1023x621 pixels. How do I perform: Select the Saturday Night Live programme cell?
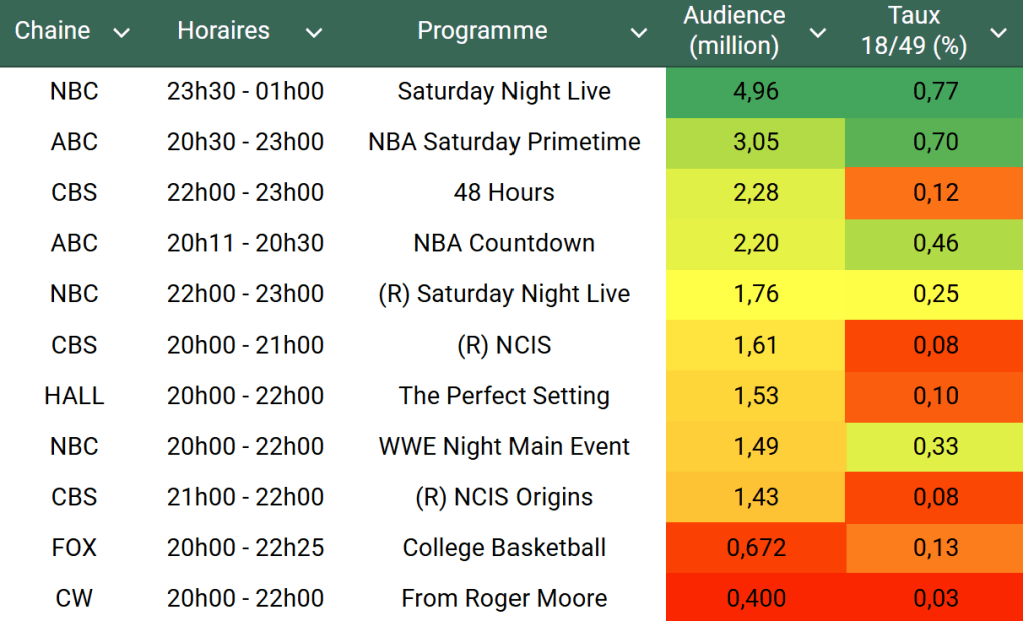click(x=504, y=92)
